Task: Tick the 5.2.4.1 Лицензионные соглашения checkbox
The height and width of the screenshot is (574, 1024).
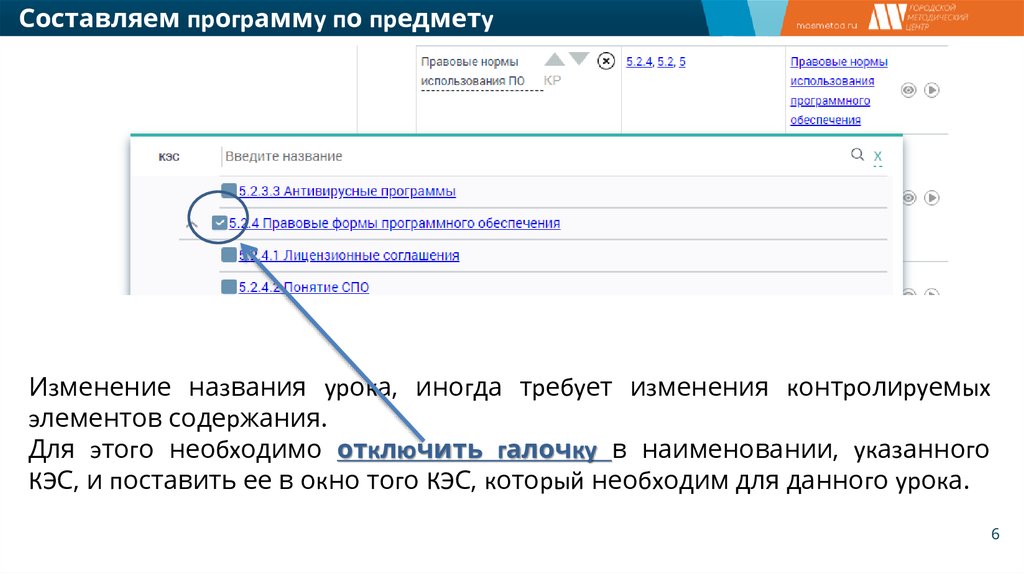Action: (x=229, y=255)
